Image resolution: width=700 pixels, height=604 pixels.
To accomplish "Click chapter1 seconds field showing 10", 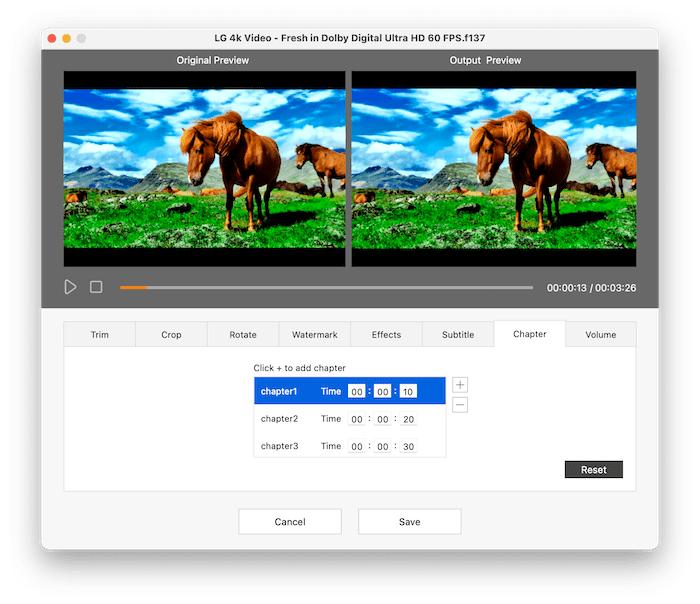I will (x=408, y=392).
